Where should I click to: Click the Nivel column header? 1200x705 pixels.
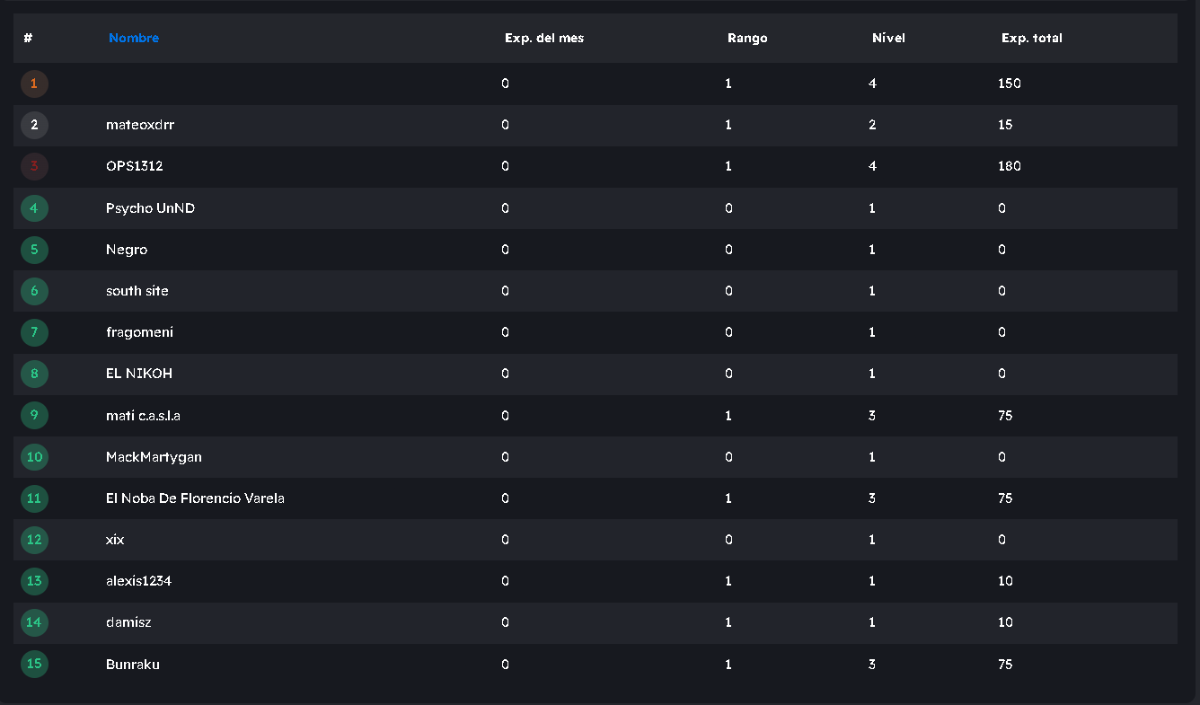click(888, 38)
